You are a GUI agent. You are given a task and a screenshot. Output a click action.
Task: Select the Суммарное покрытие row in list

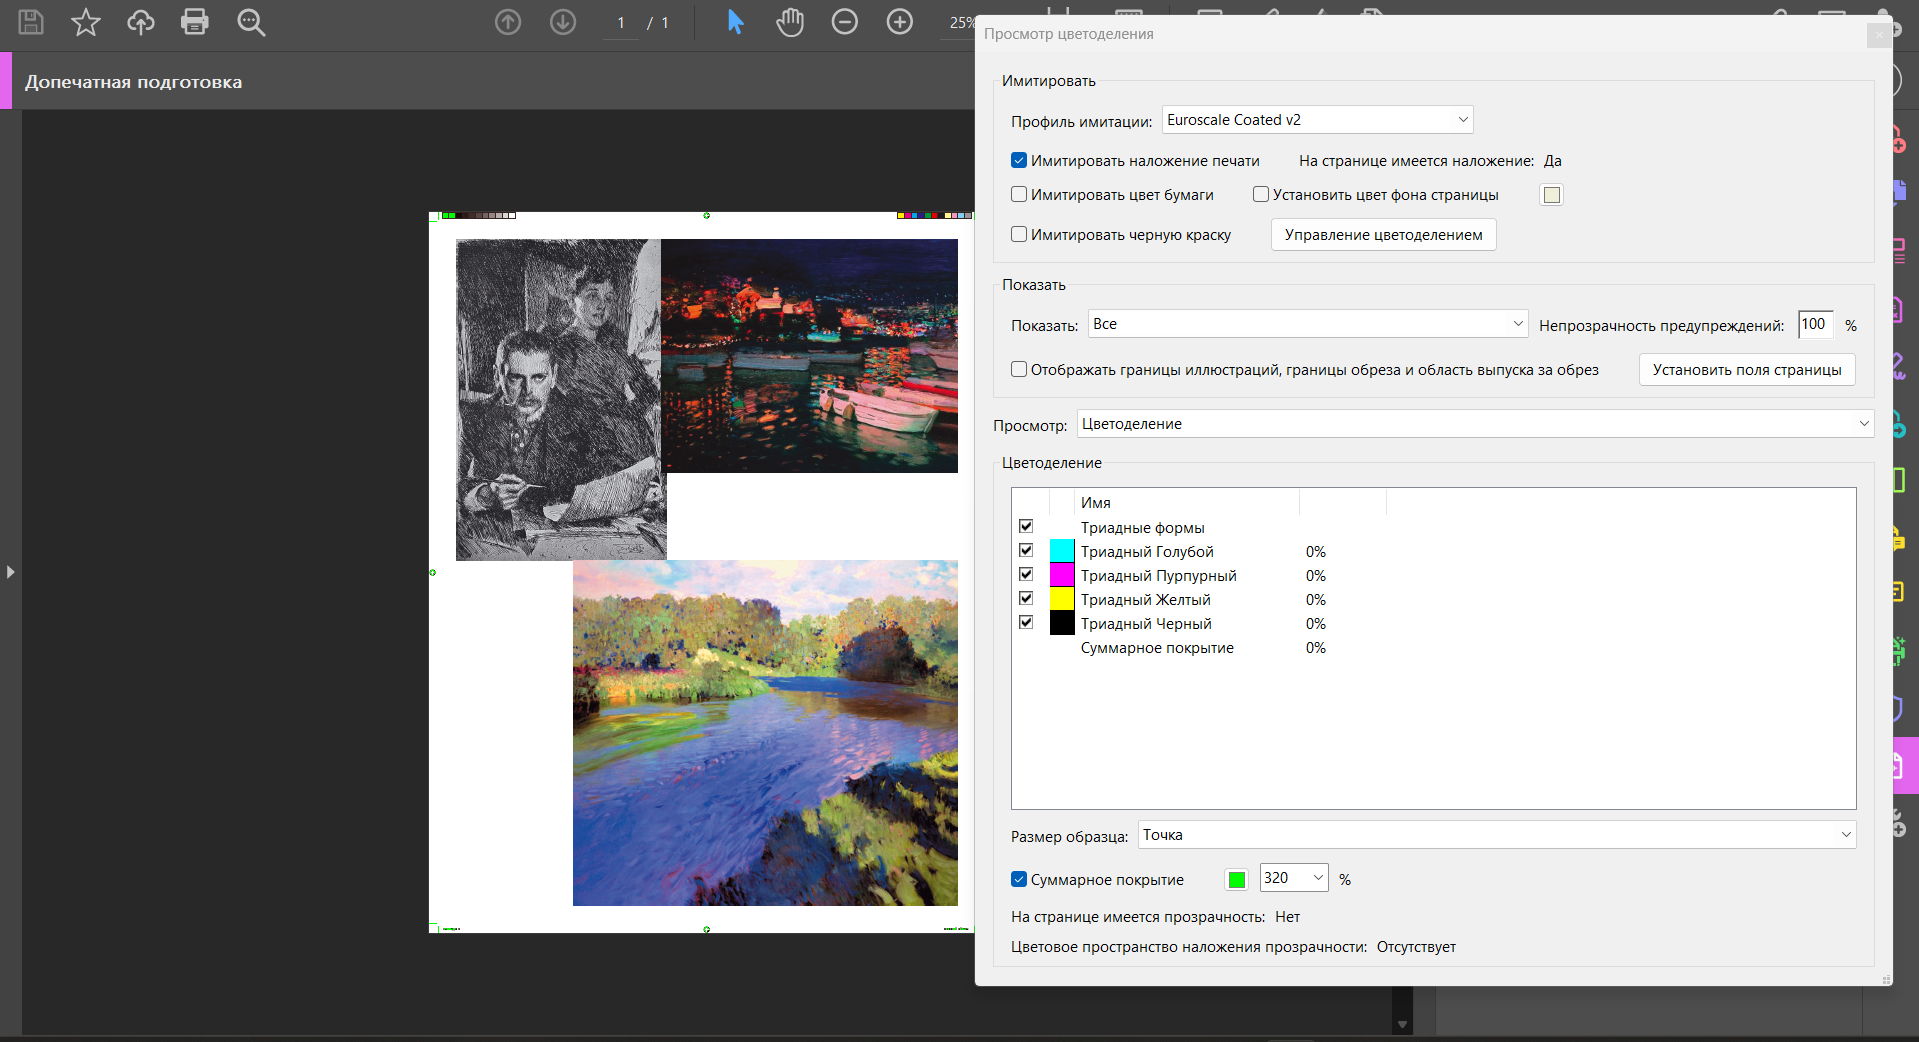tap(1157, 648)
